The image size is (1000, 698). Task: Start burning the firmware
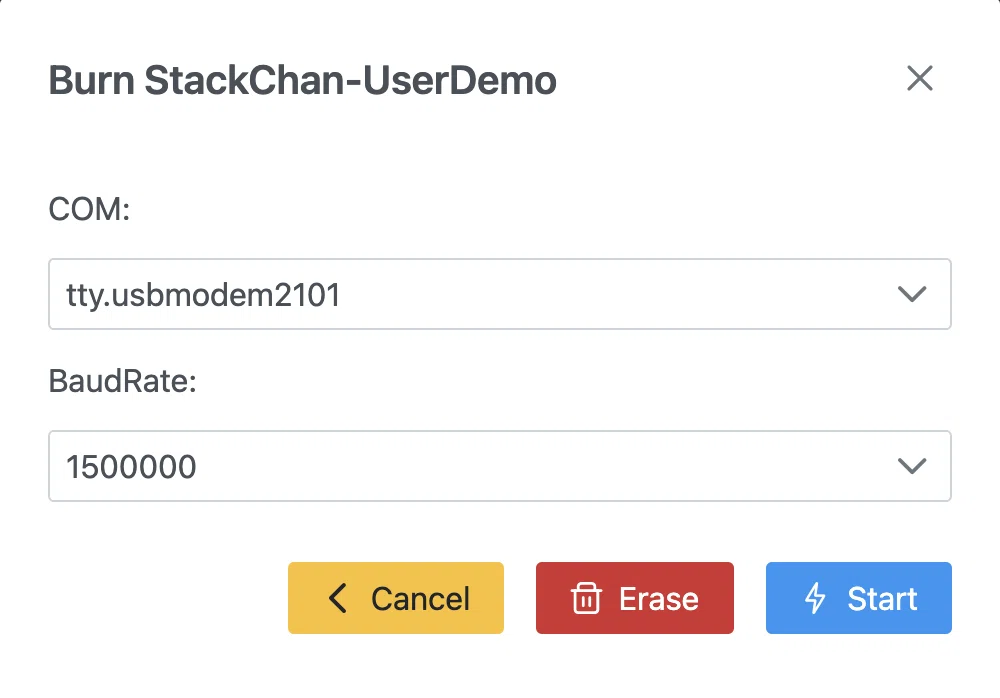[x=858, y=598]
